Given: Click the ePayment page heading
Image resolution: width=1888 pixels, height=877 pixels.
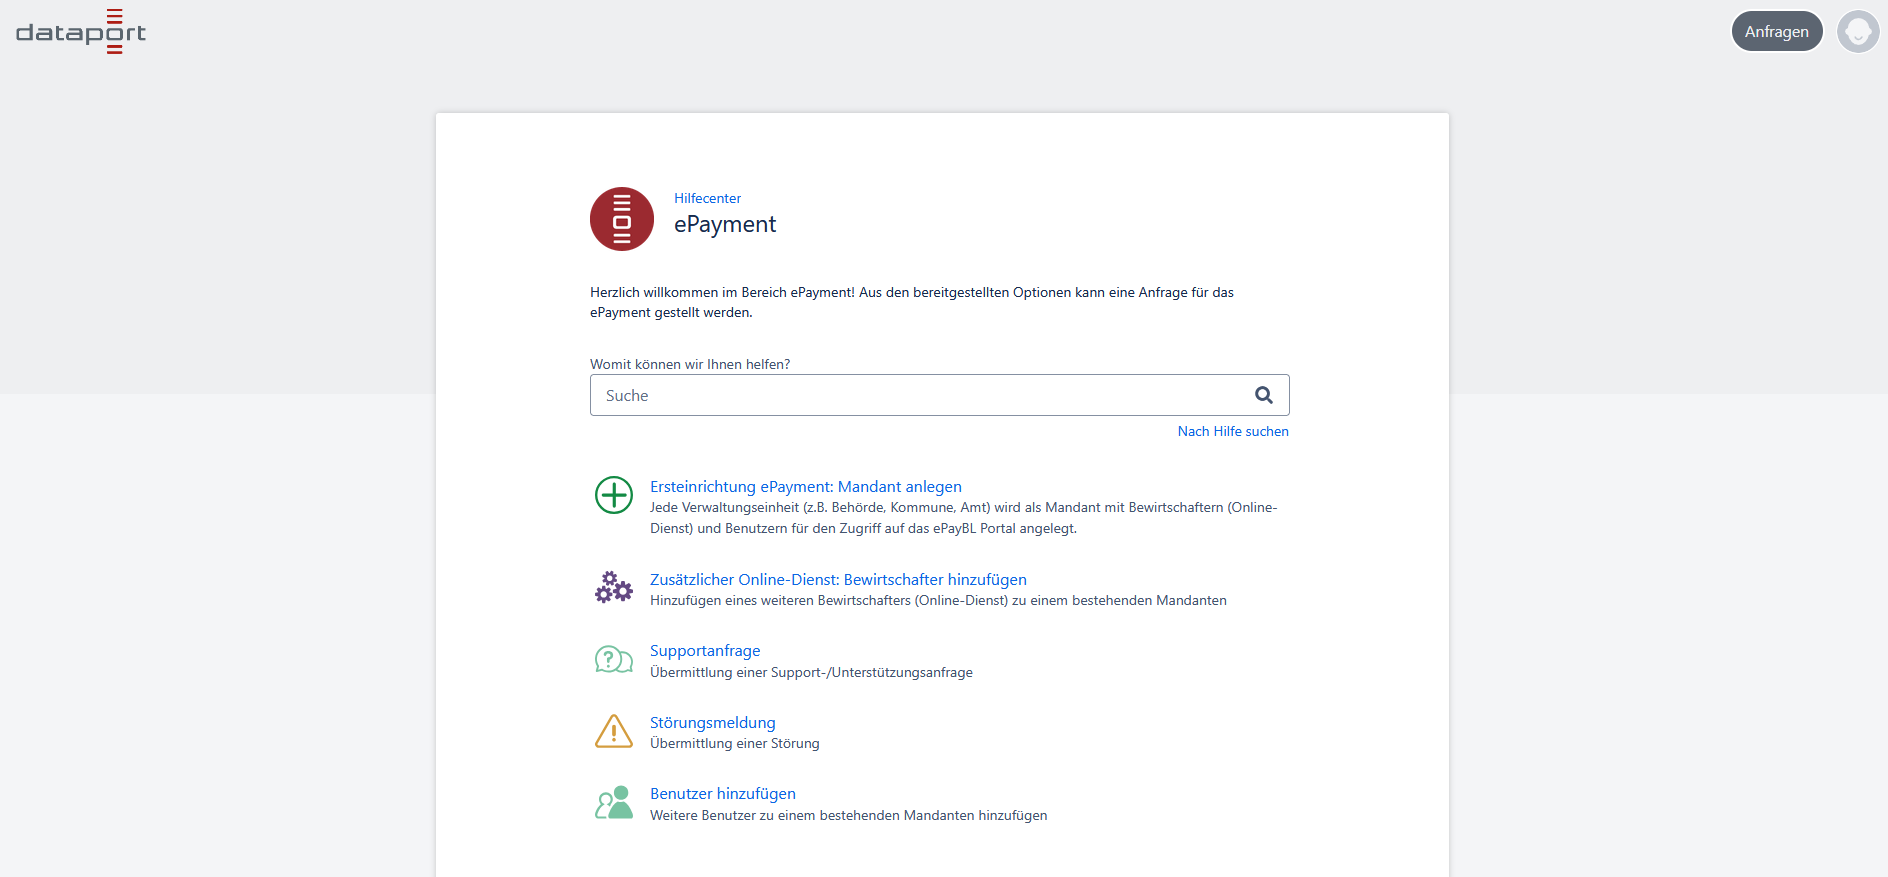Looking at the screenshot, I should click(x=725, y=224).
